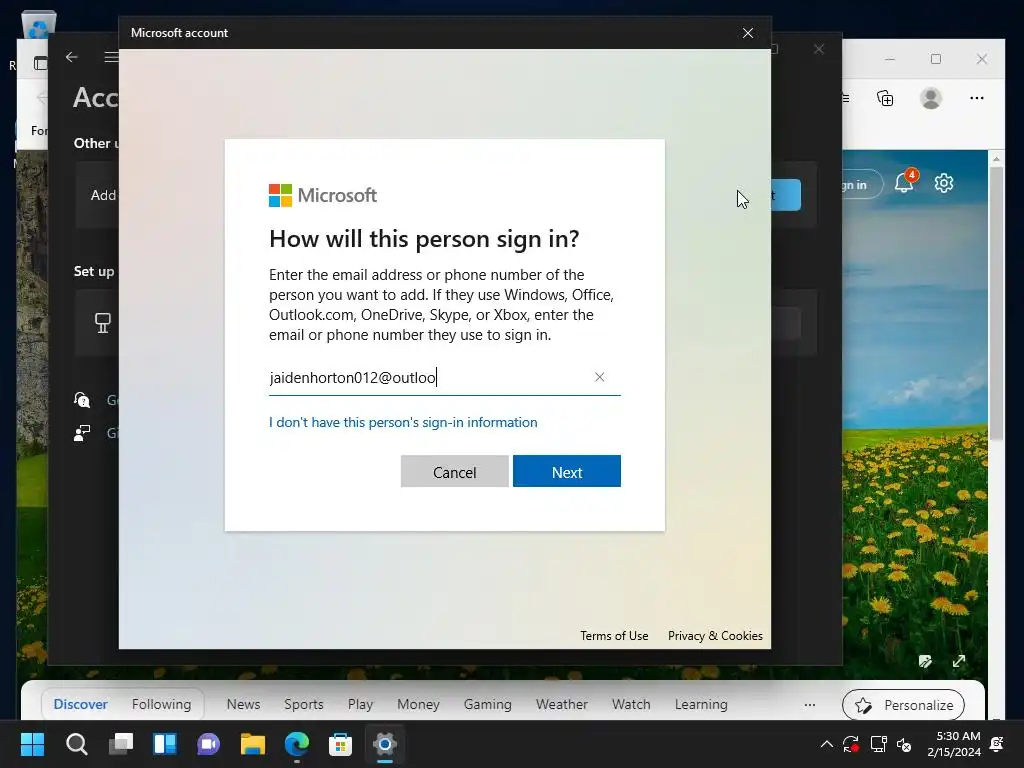Cancel the add person dialog

pos(455,472)
